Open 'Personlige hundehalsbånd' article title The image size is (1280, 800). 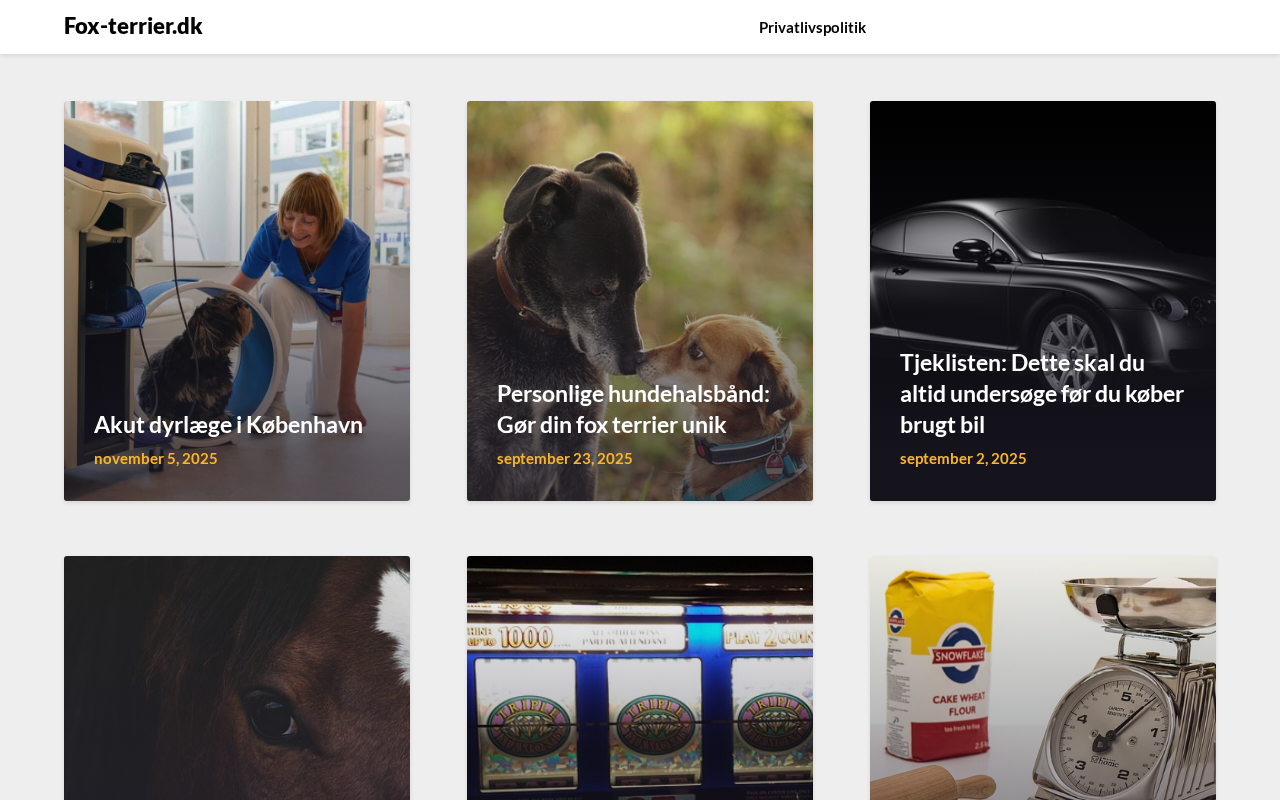point(633,408)
